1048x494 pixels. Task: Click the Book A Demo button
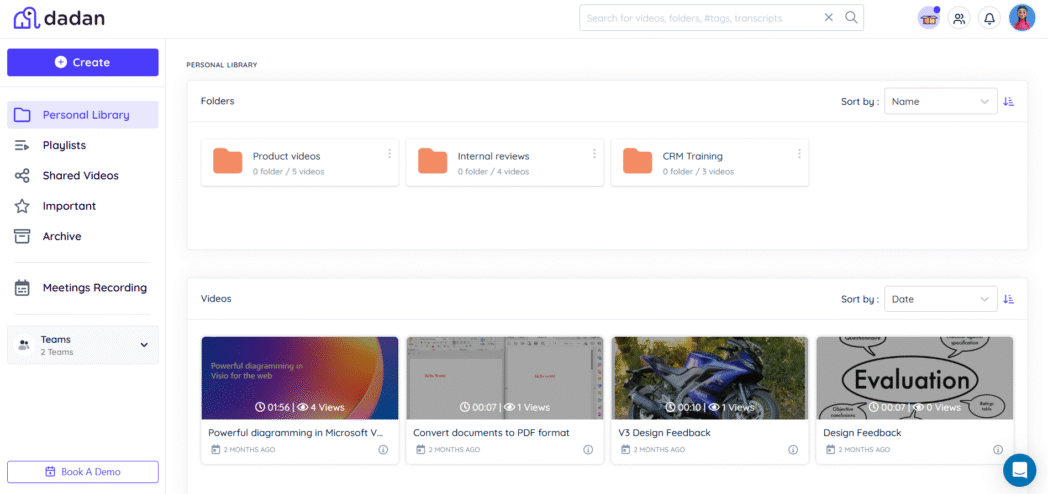[x=83, y=472]
